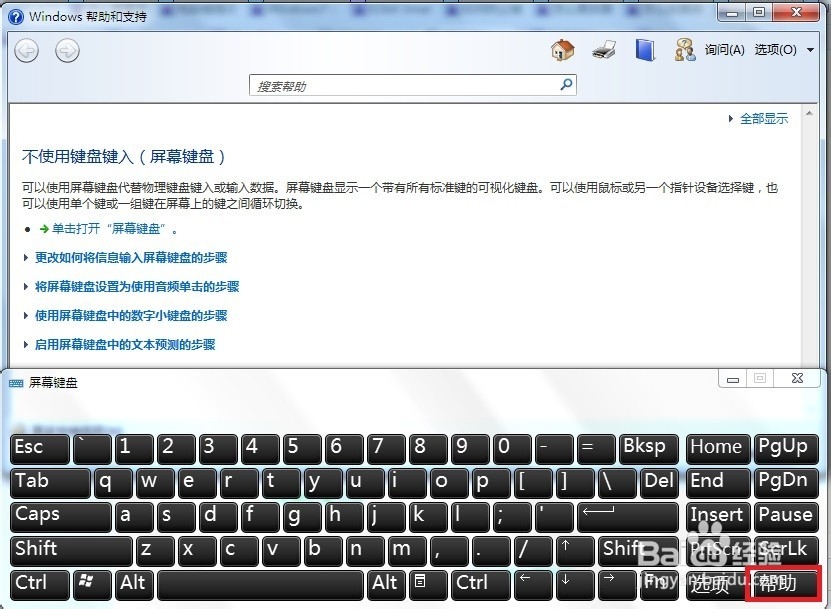Open the 选项(O) dropdown menu
This screenshot has width=831, height=609.
[784, 50]
